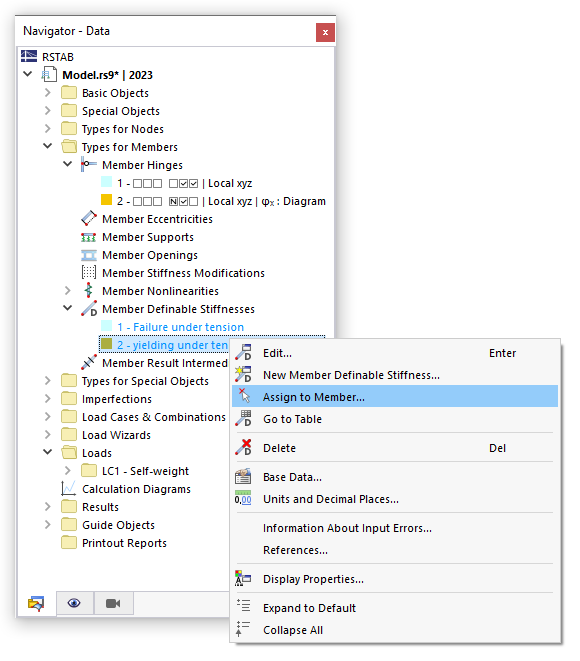Click the Edit icon in context menu
Screen dimensions: 580x661
[244, 353]
